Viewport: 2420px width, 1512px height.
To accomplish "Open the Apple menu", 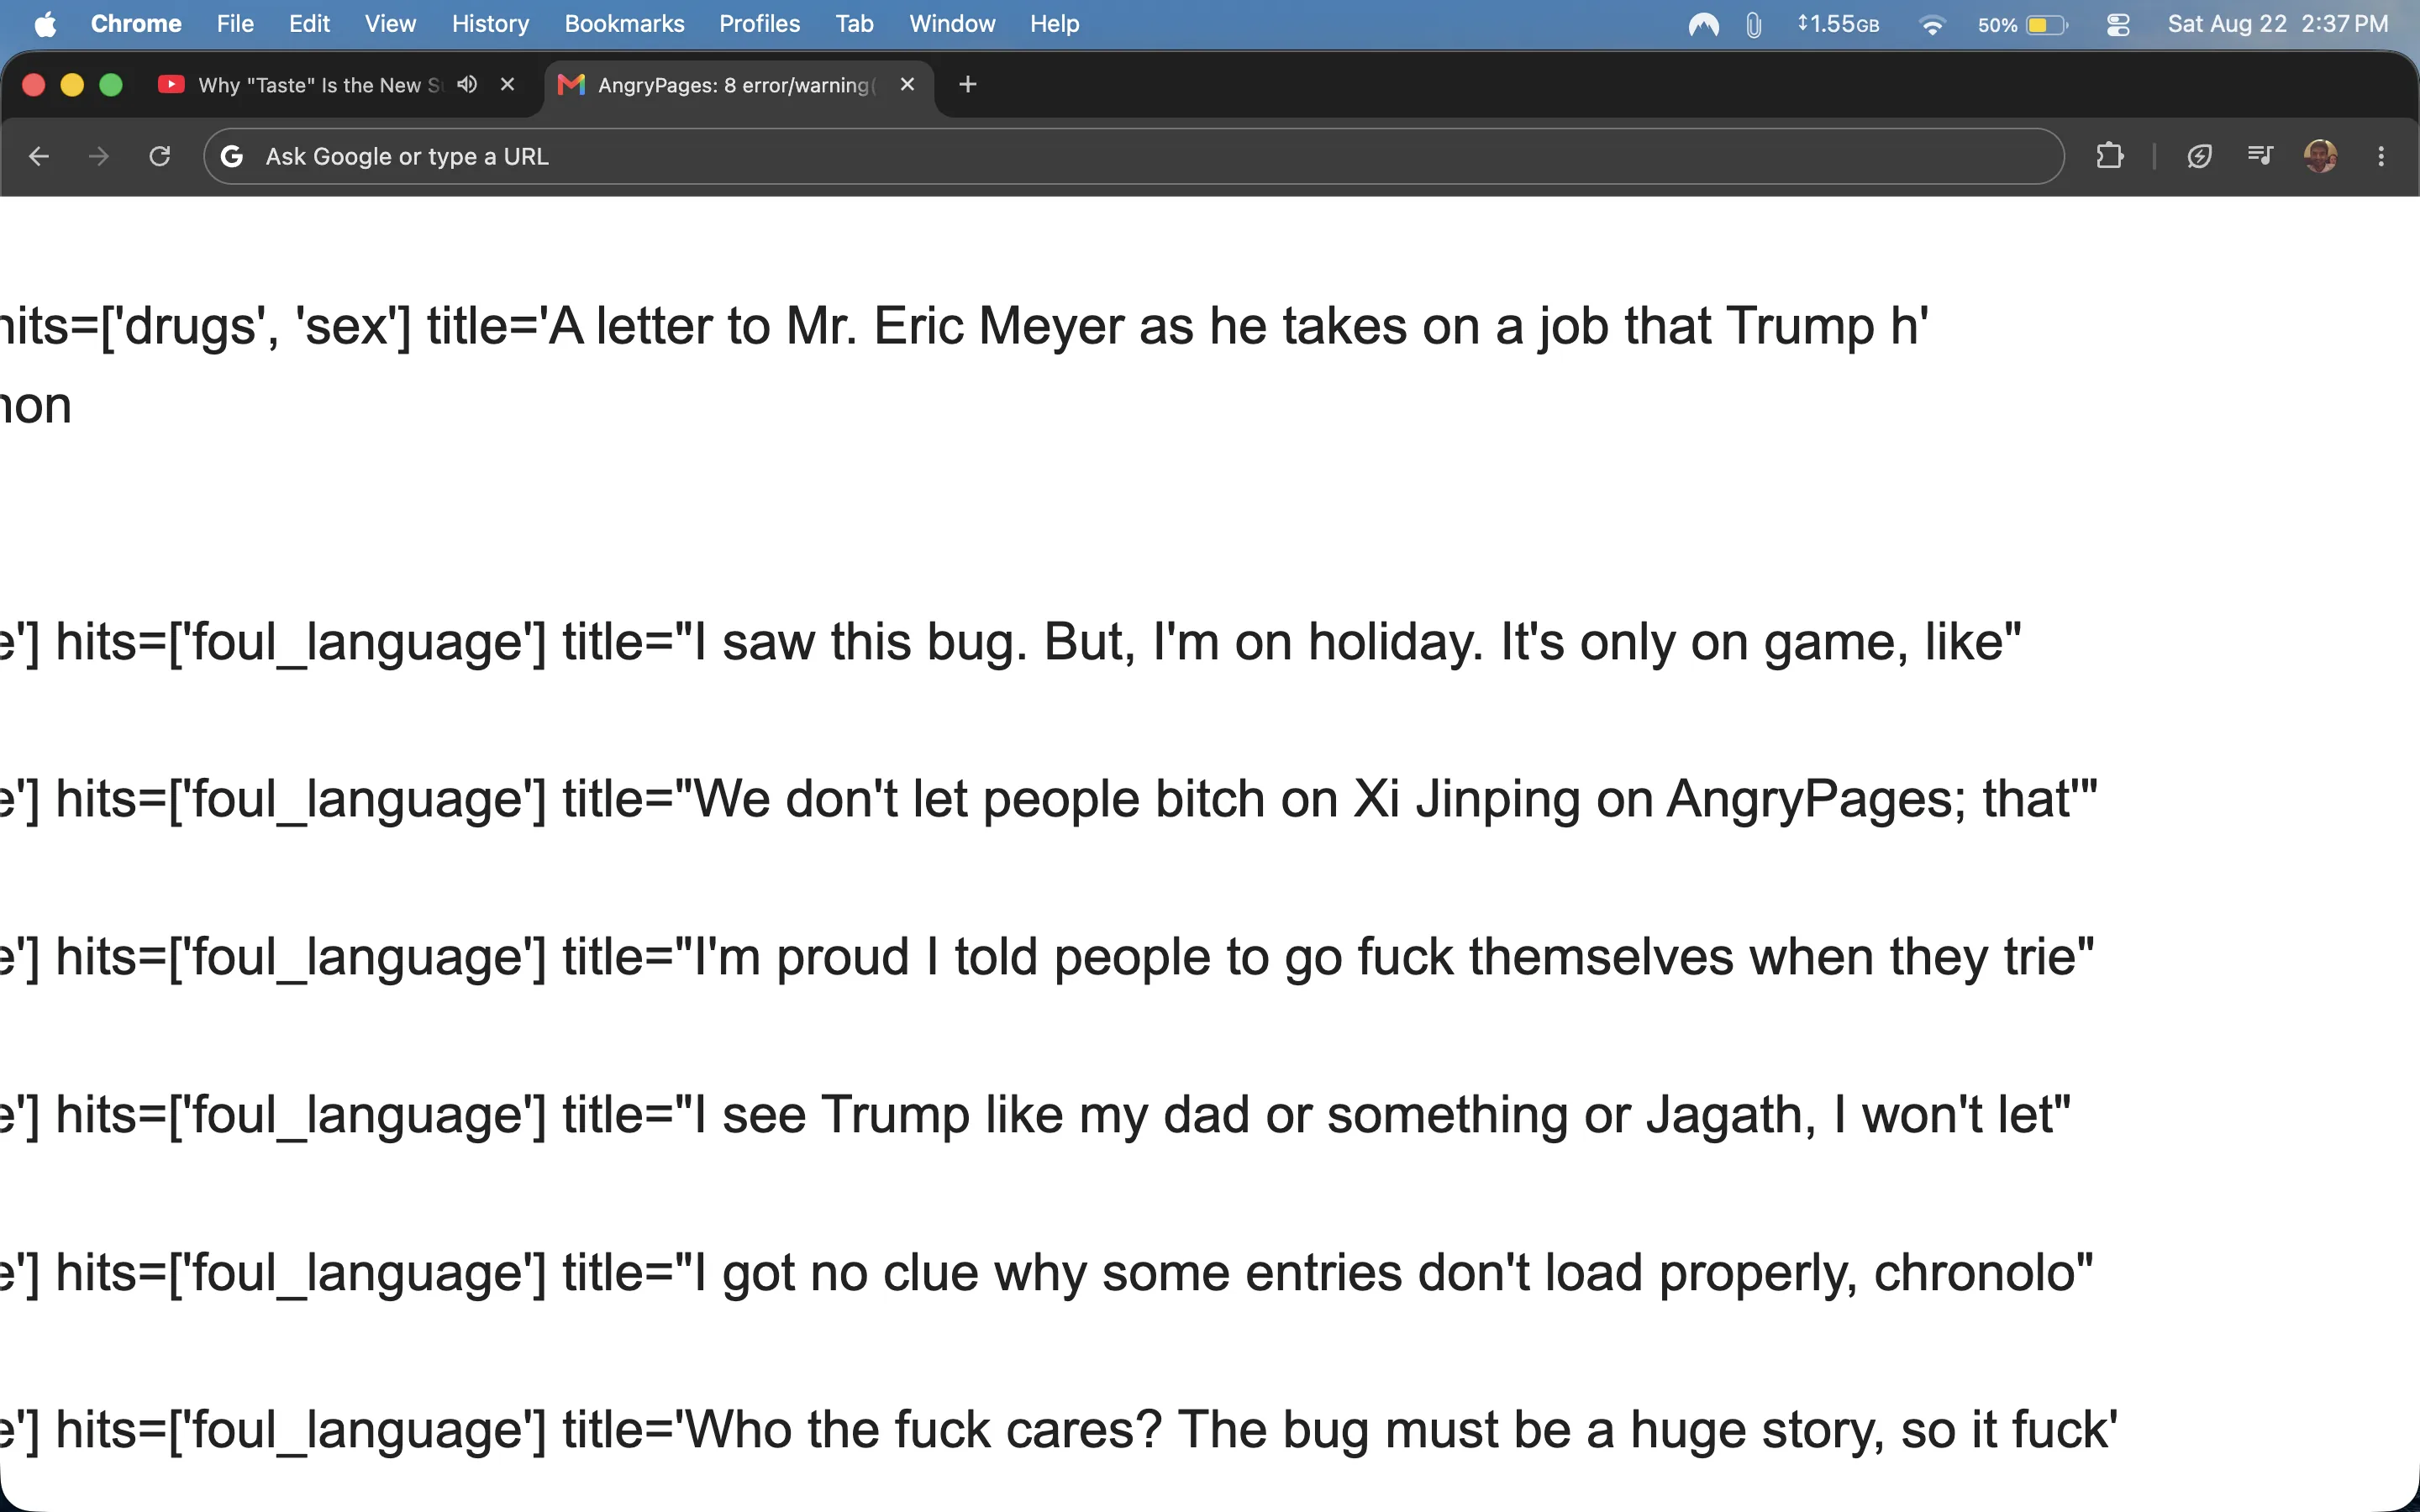I will click(45, 24).
